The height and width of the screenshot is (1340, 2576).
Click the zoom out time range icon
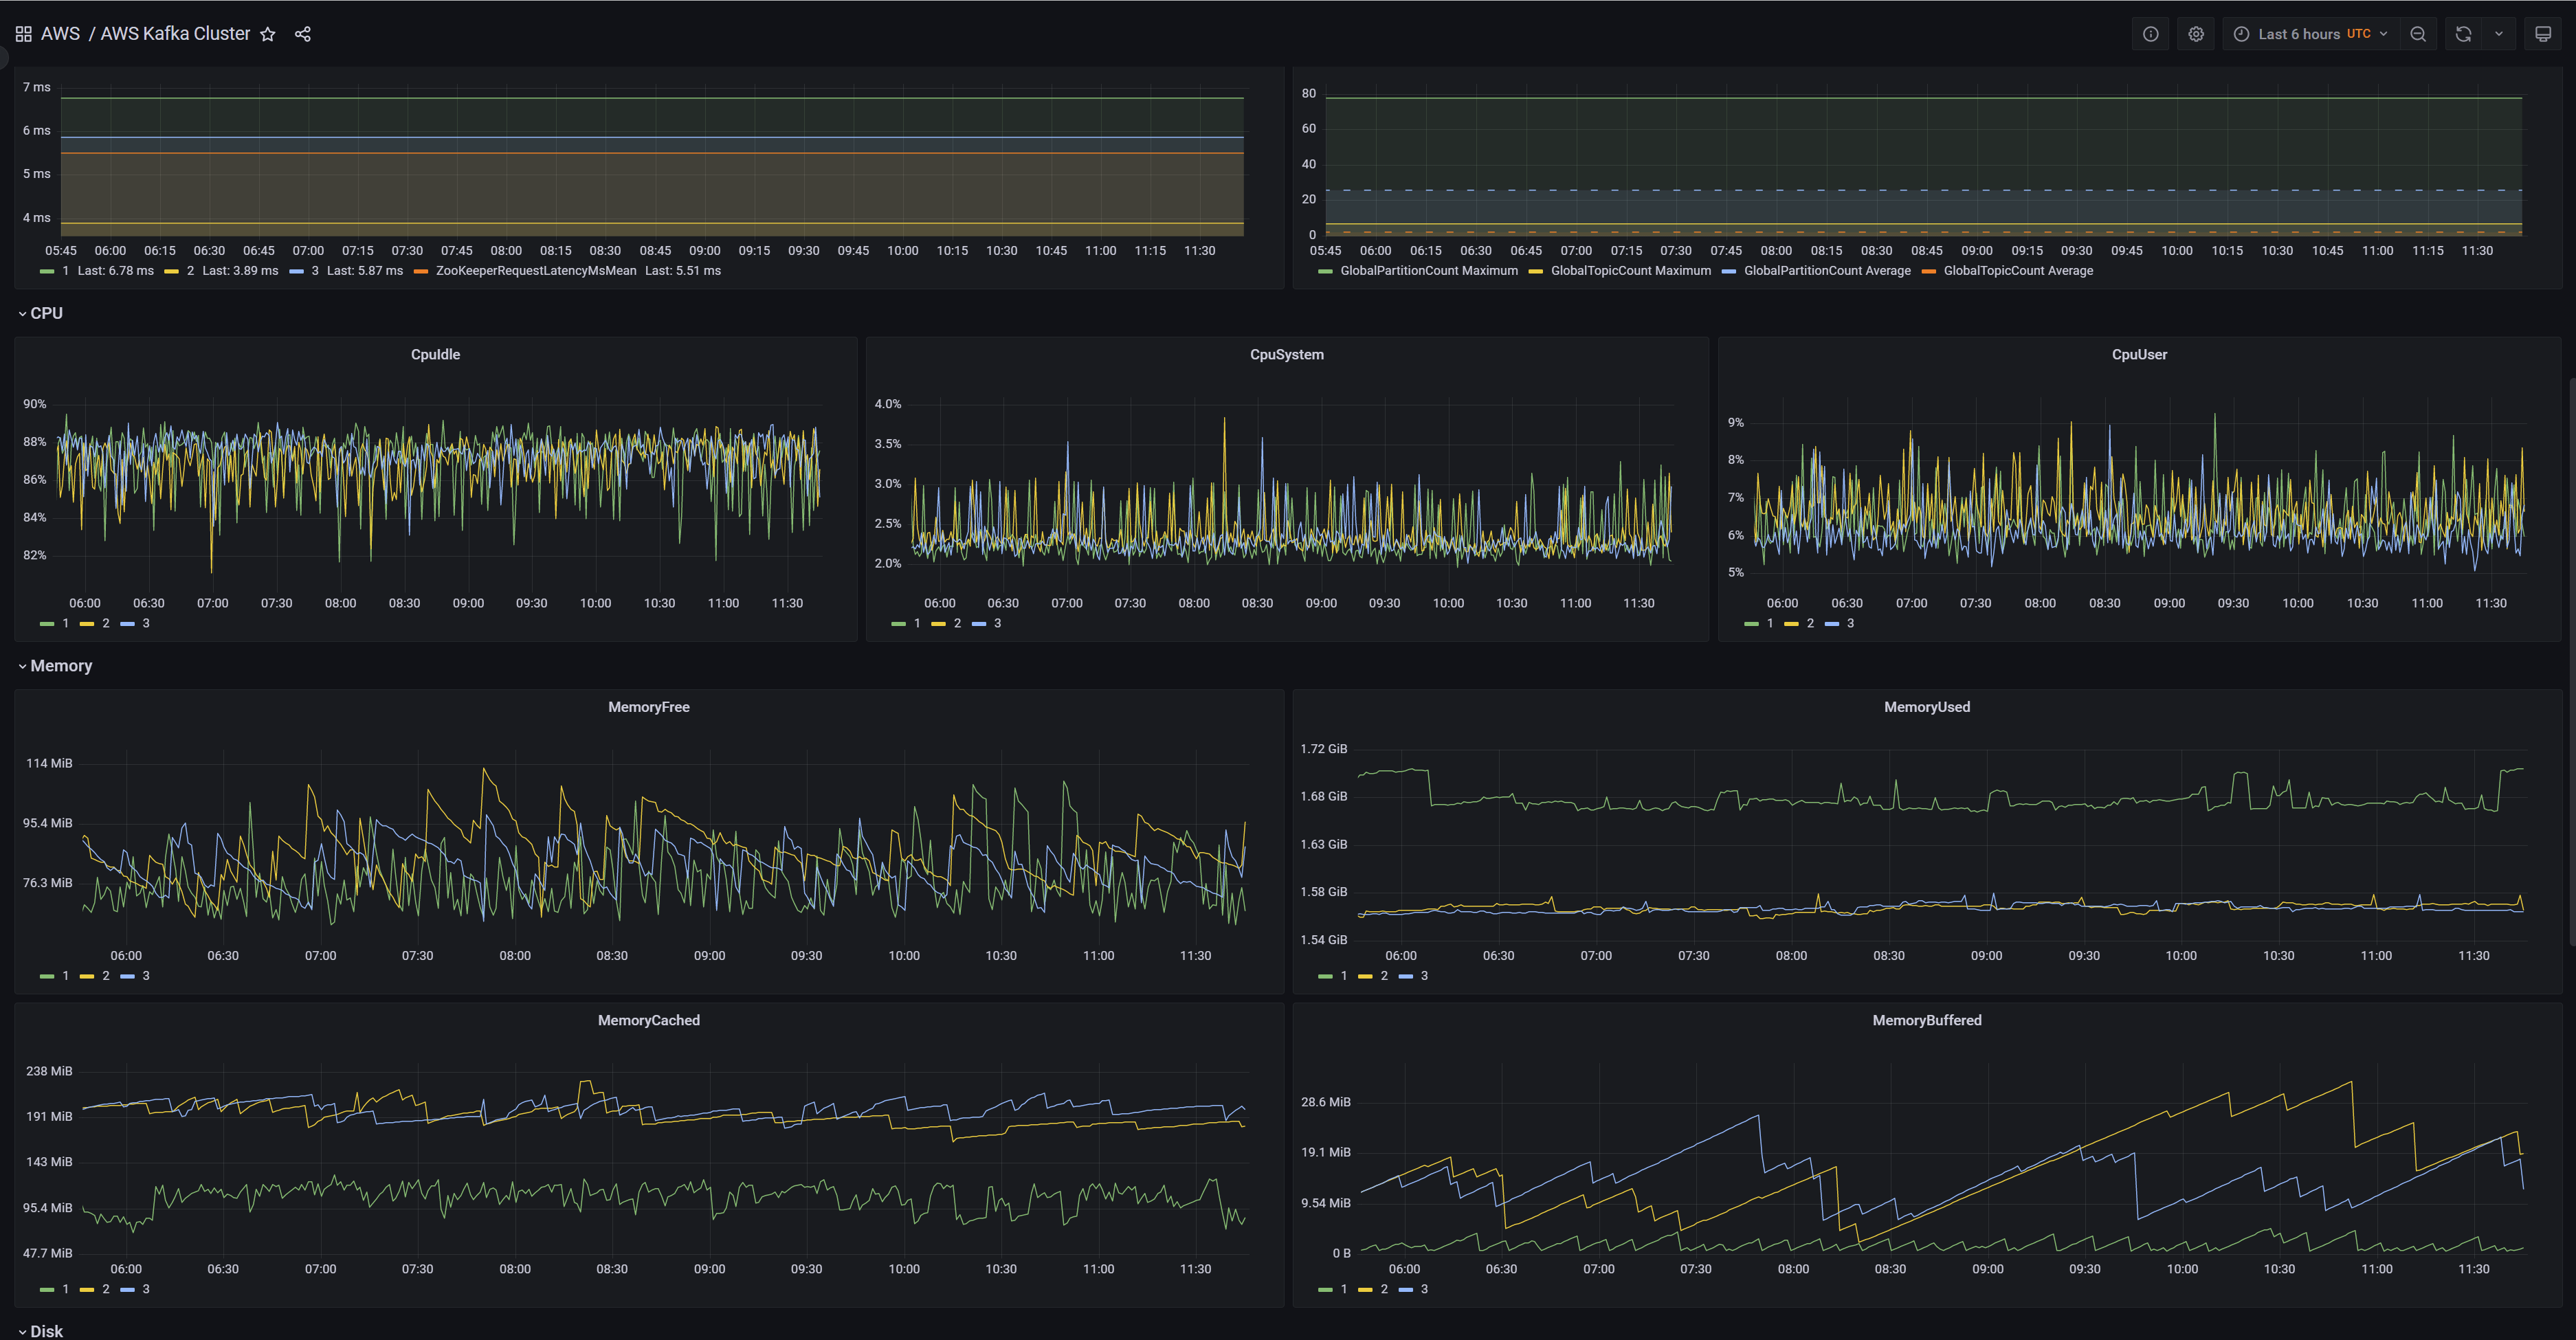2417,34
